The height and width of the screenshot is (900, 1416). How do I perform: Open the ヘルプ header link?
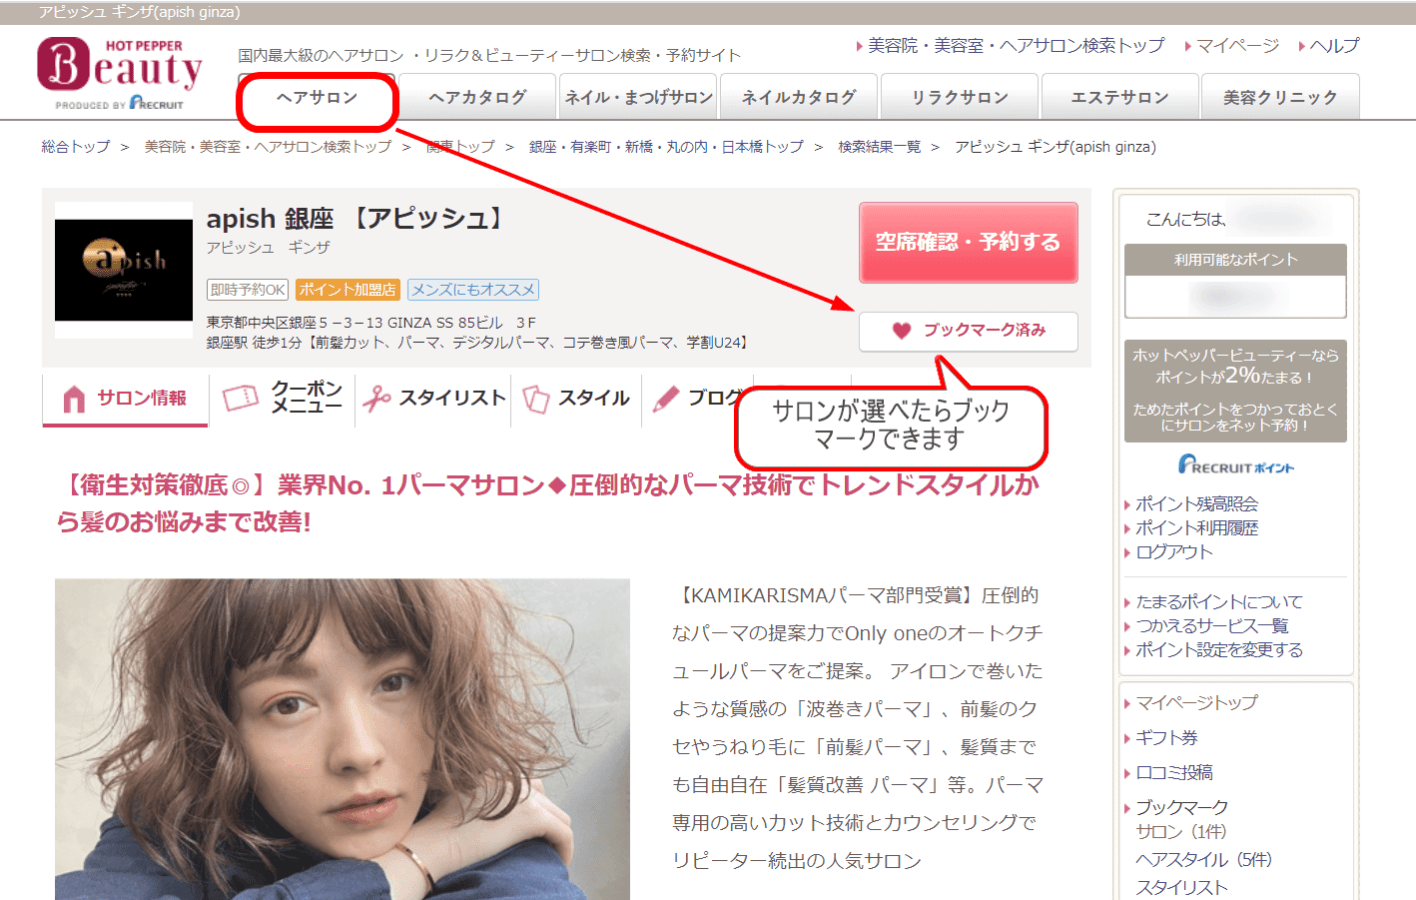tap(1335, 46)
